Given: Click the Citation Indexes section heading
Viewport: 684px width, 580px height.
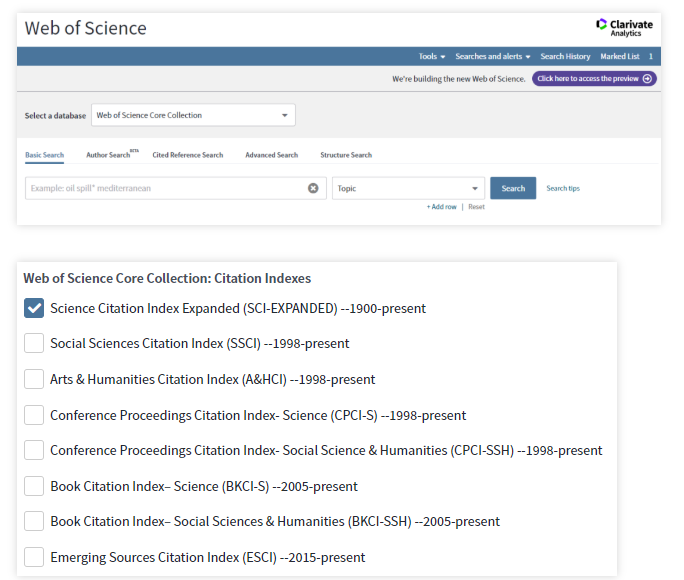Looking at the screenshot, I should (x=167, y=278).
